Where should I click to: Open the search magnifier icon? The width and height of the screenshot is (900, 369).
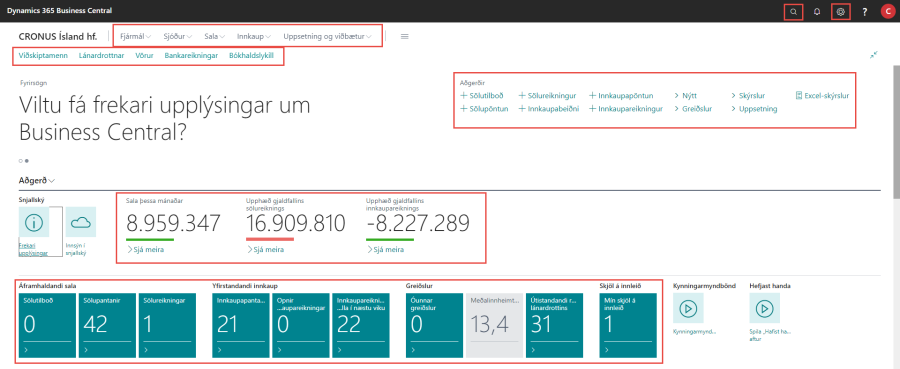793,11
